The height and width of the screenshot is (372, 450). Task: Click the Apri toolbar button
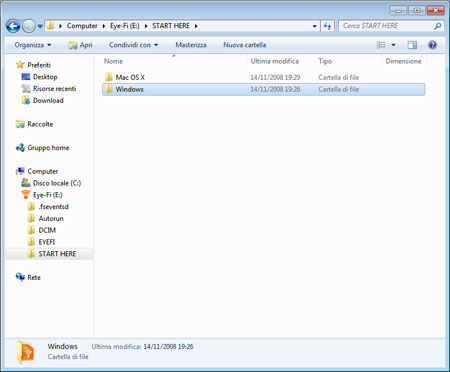click(x=80, y=45)
